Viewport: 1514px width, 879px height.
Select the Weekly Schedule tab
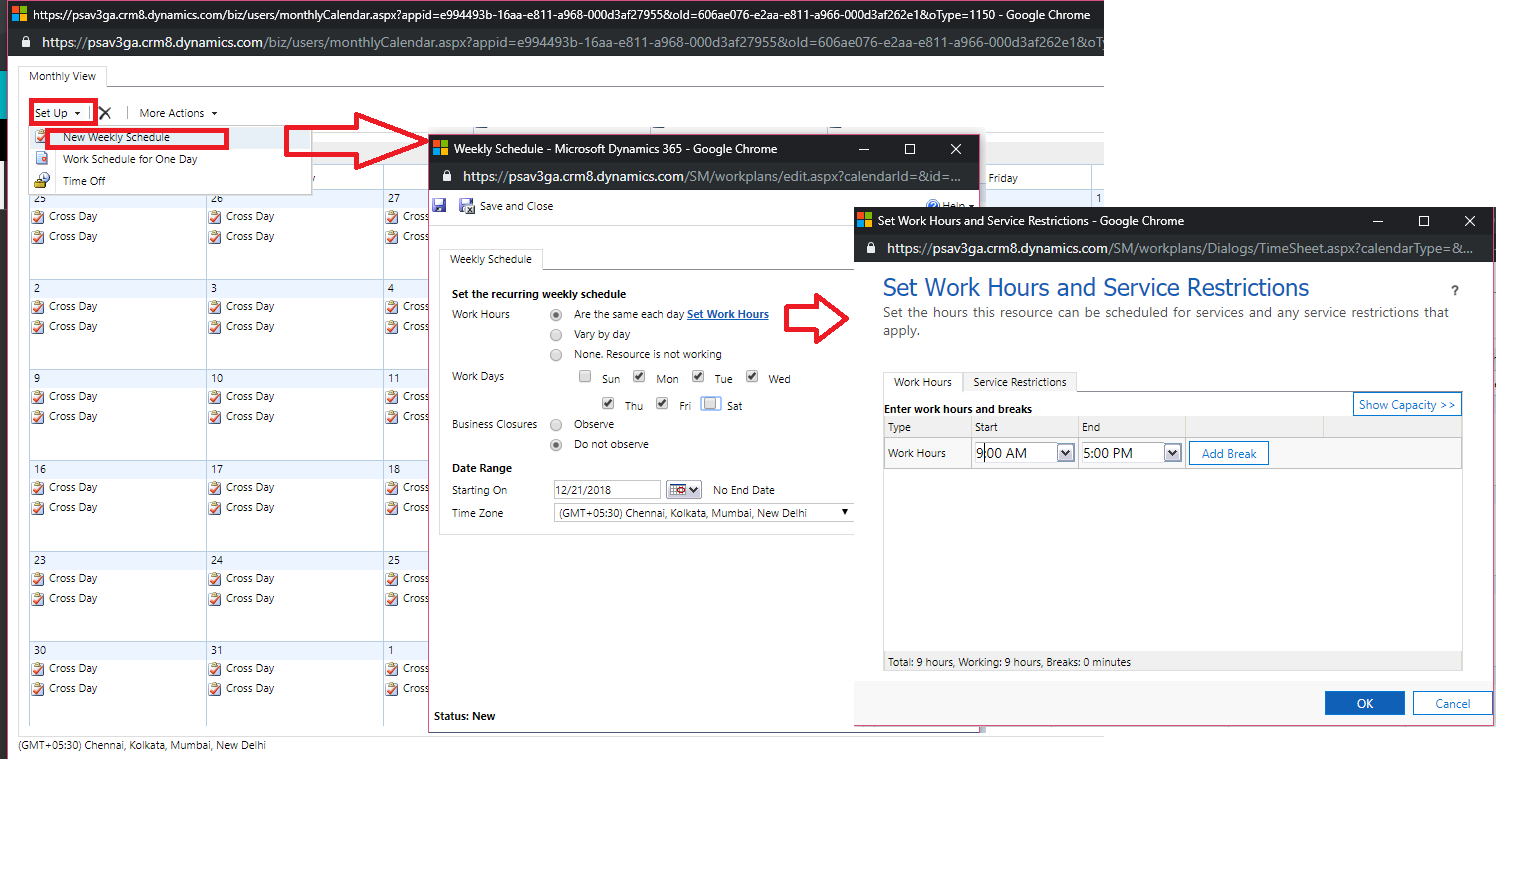click(491, 259)
